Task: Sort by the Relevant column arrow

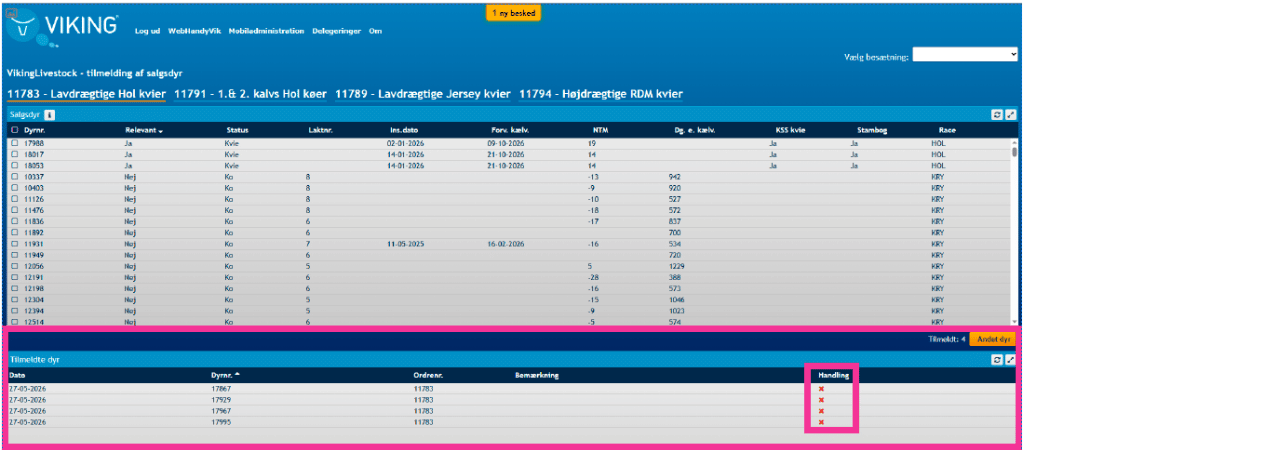Action: tap(160, 131)
